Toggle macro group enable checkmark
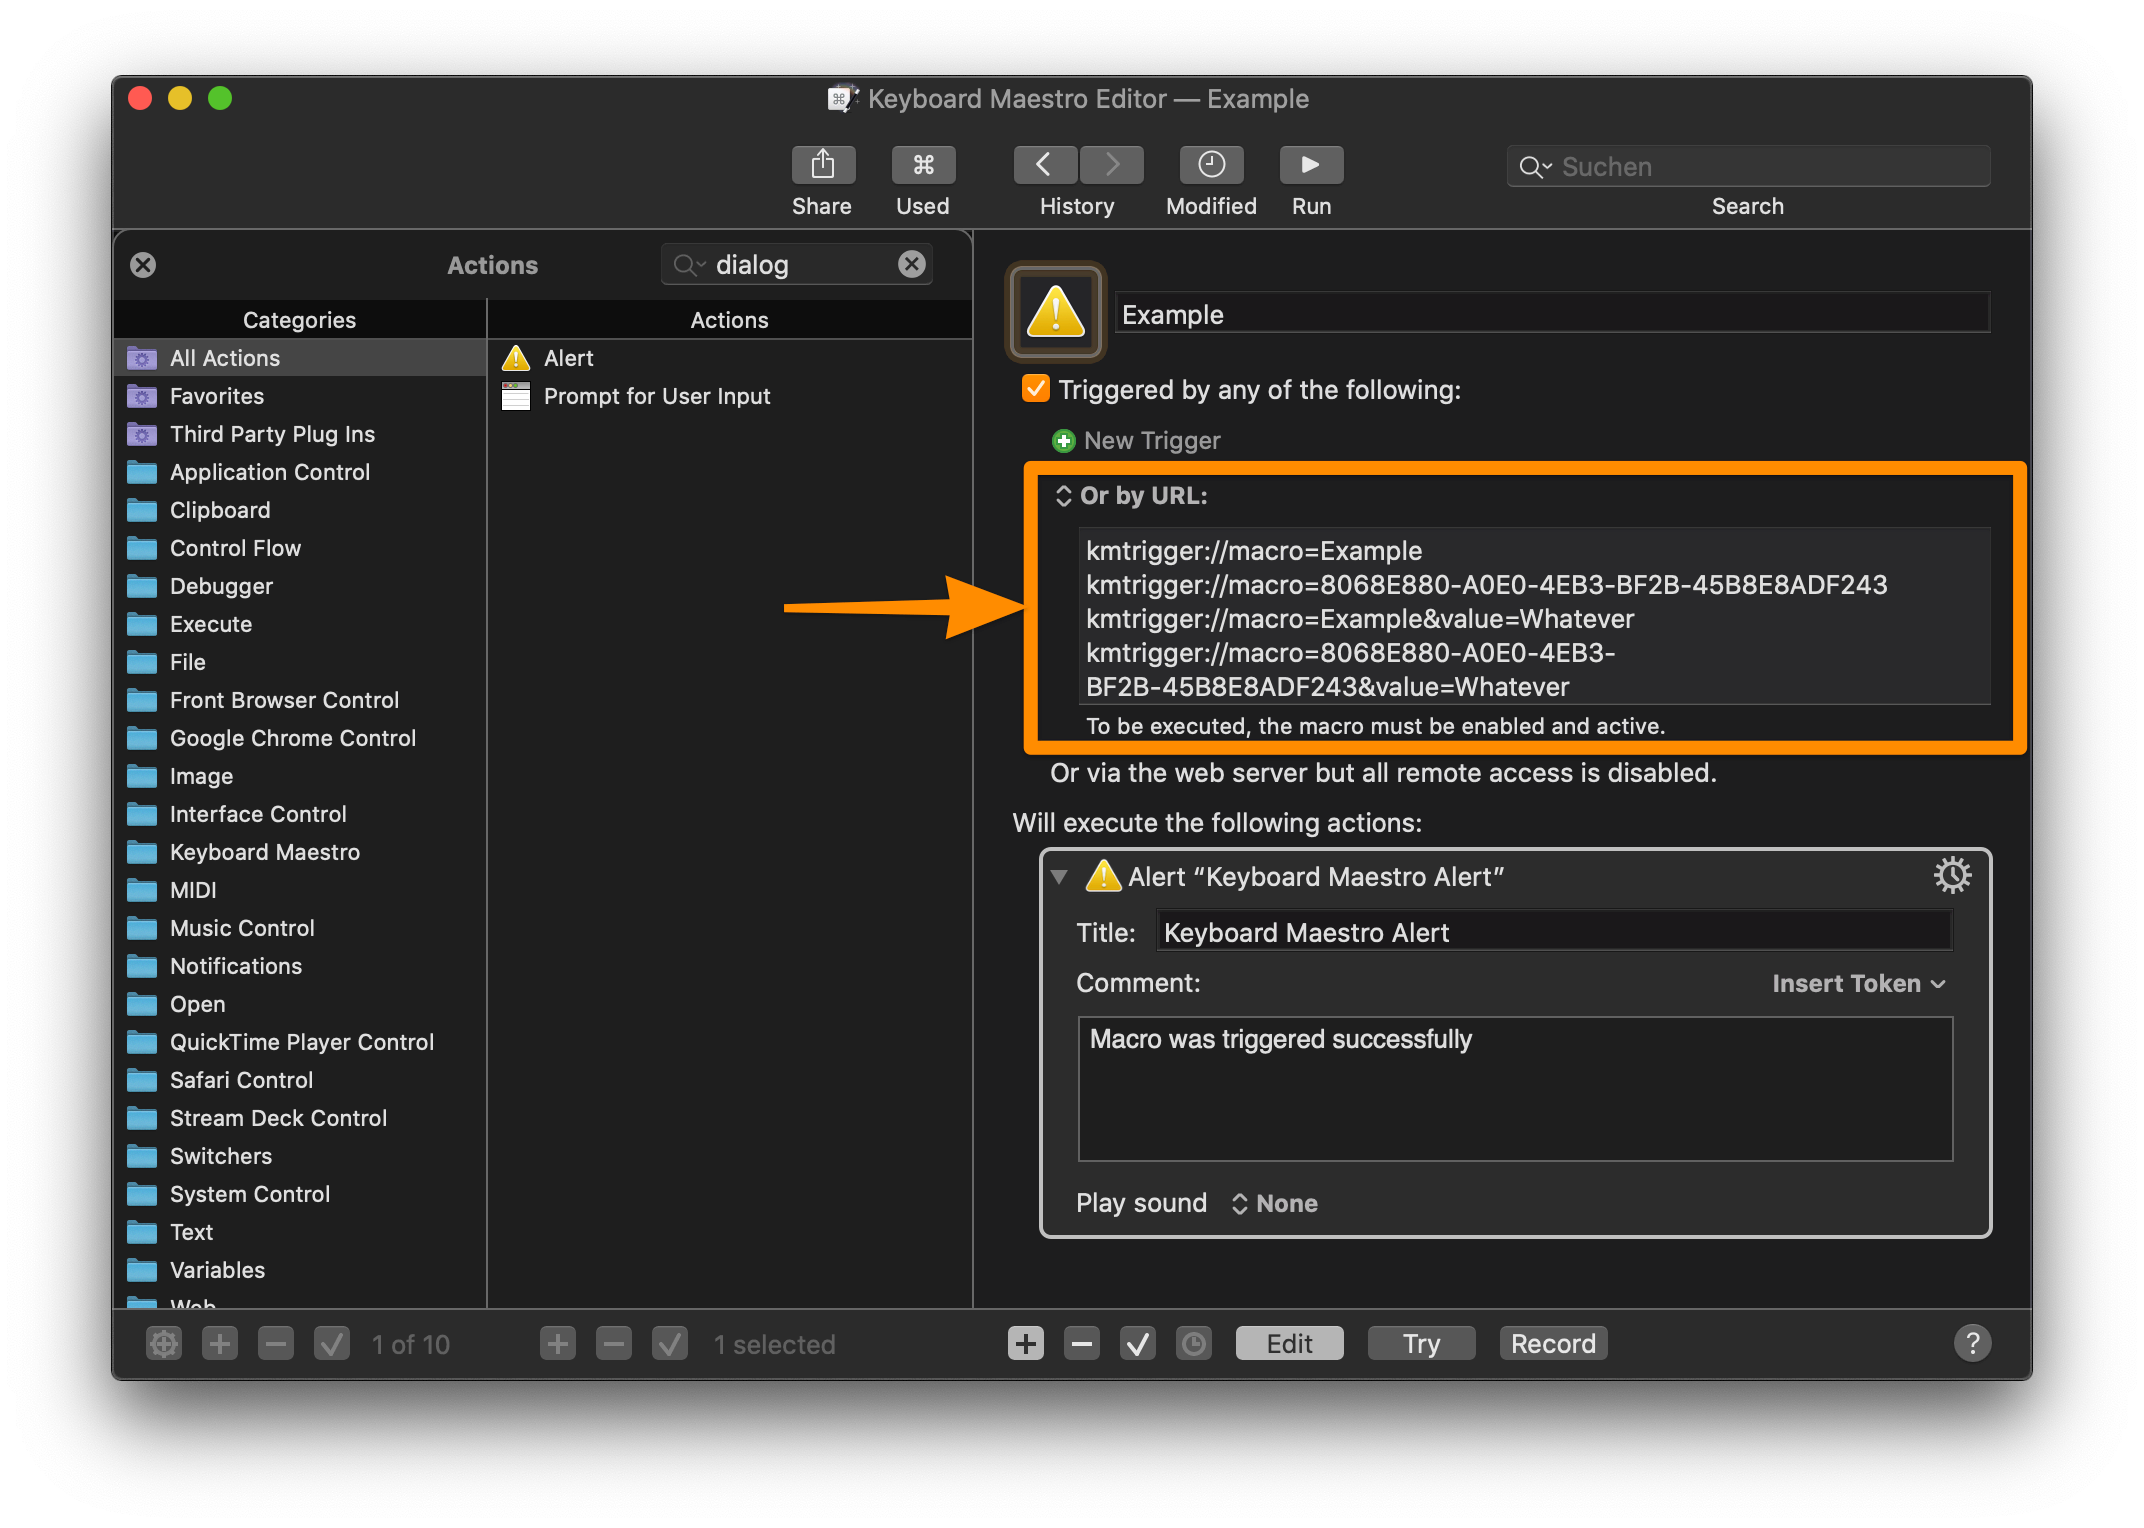Image resolution: width=2144 pixels, height=1528 pixels. (x=332, y=1344)
